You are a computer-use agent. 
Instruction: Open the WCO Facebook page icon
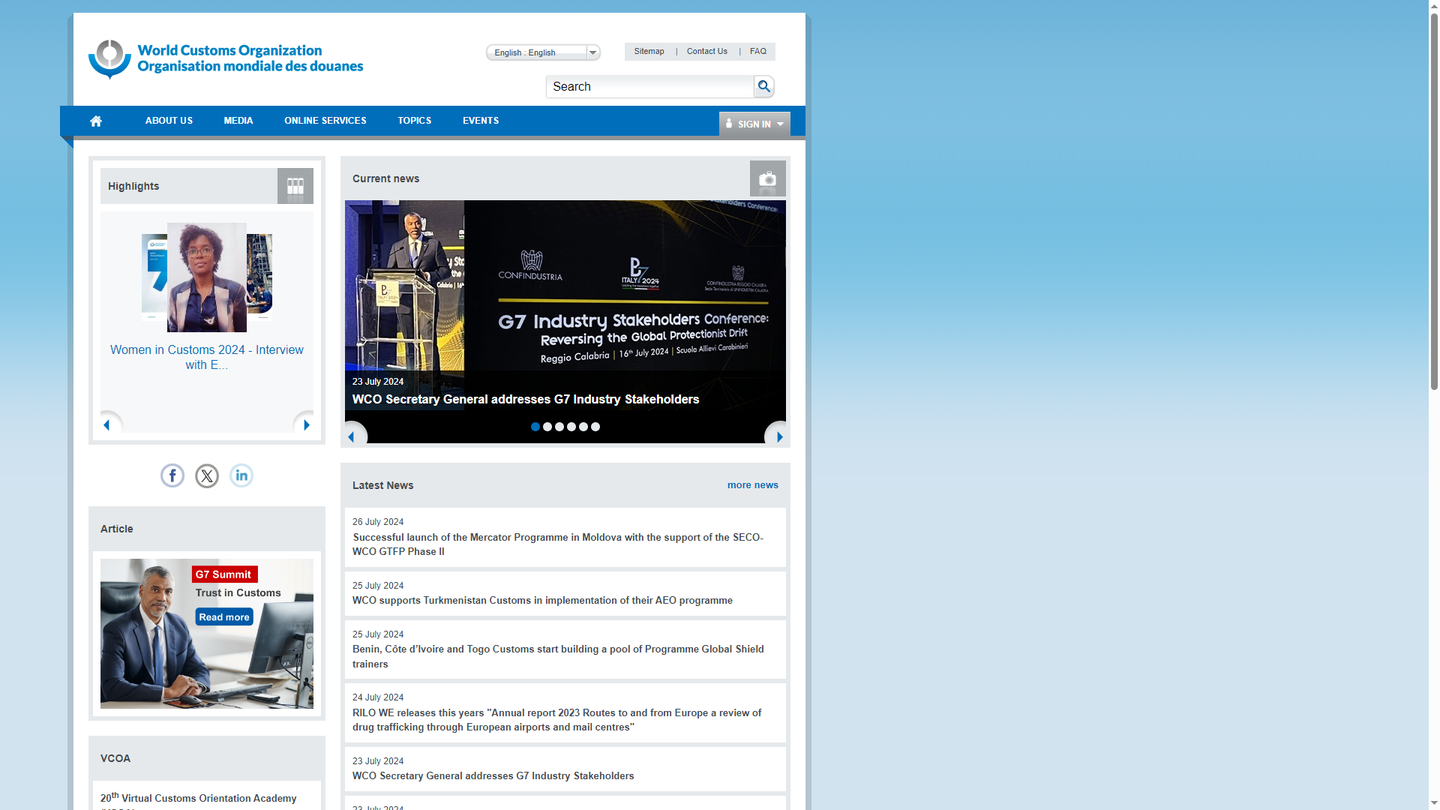(x=172, y=476)
